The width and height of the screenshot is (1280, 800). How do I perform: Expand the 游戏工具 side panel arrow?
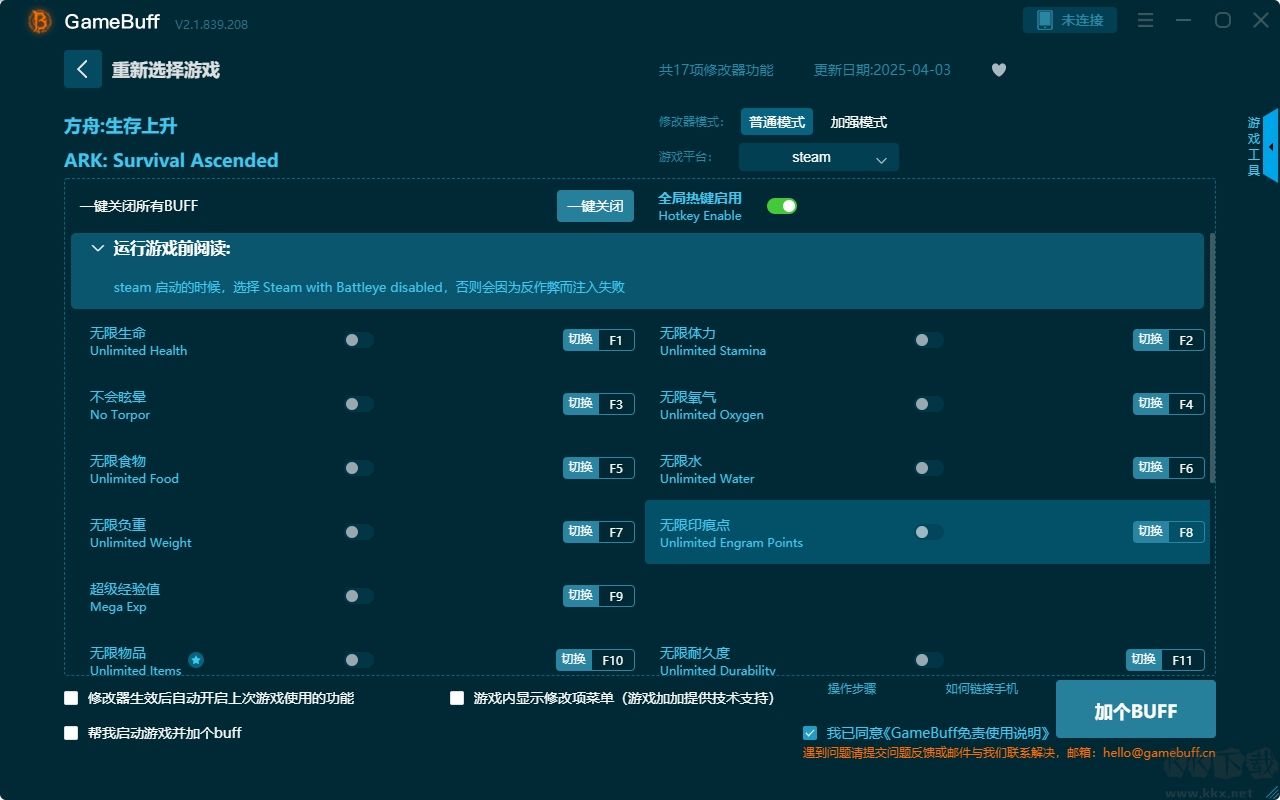[x=1270, y=146]
